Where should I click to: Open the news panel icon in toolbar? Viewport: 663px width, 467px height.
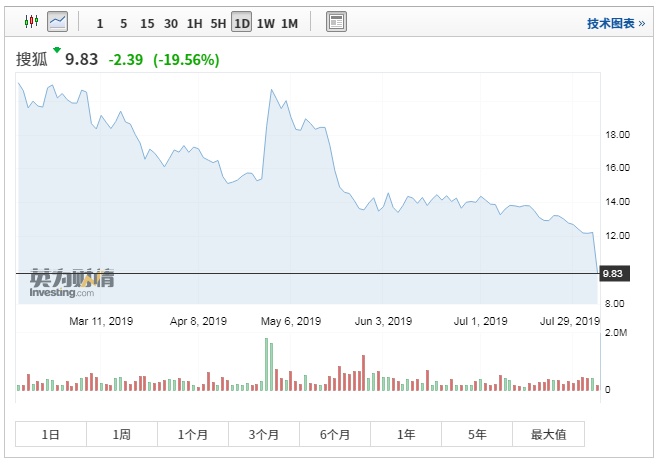(336, 22)
